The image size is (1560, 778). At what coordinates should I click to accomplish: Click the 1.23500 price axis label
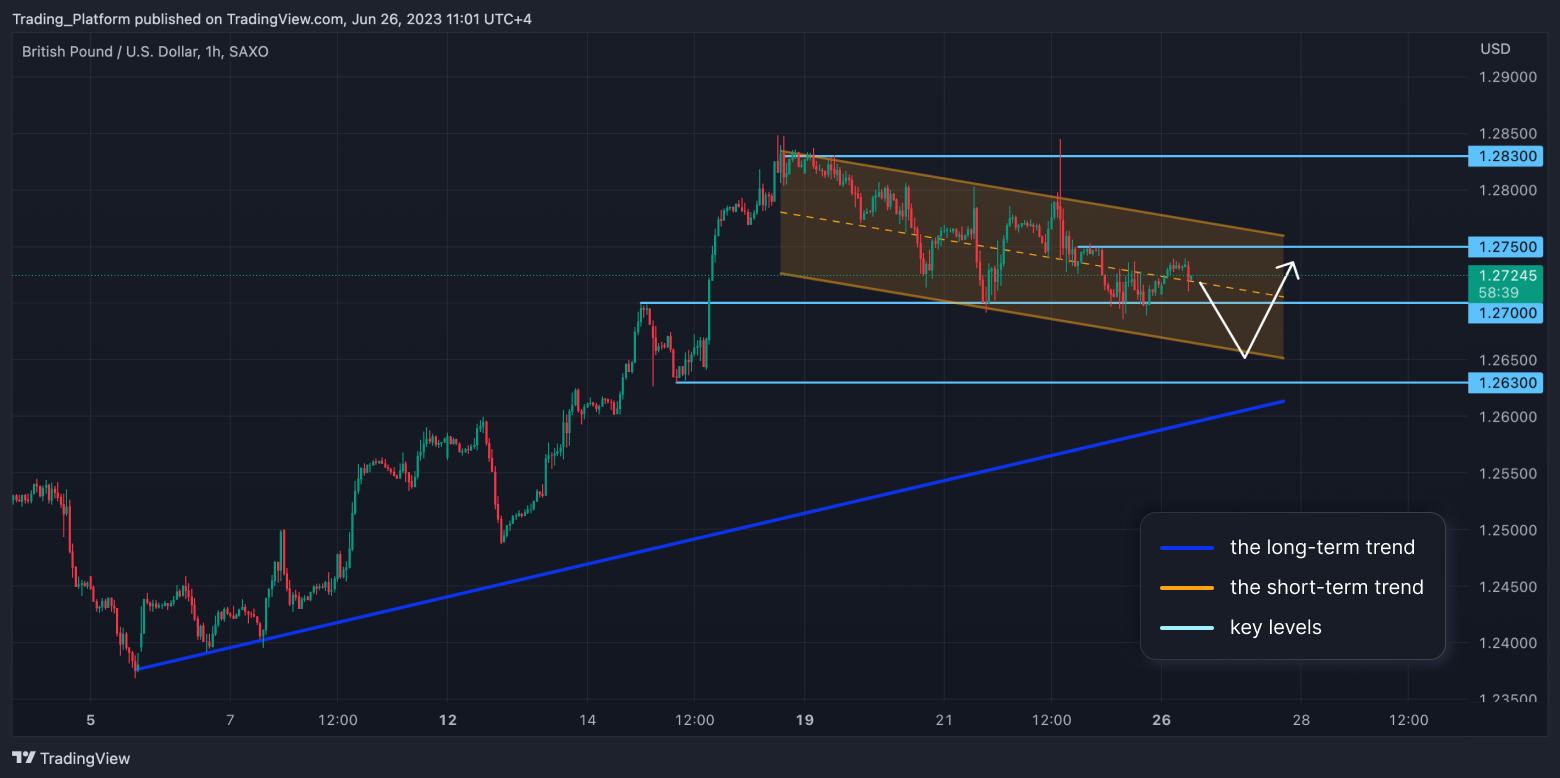[1508, 699]
